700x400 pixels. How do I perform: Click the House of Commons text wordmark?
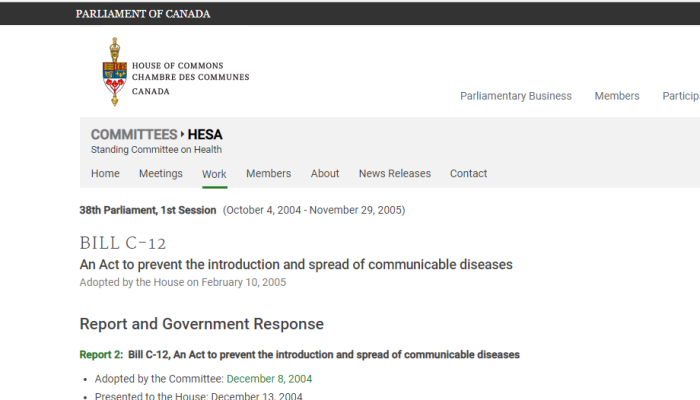[x=191, y=79]
